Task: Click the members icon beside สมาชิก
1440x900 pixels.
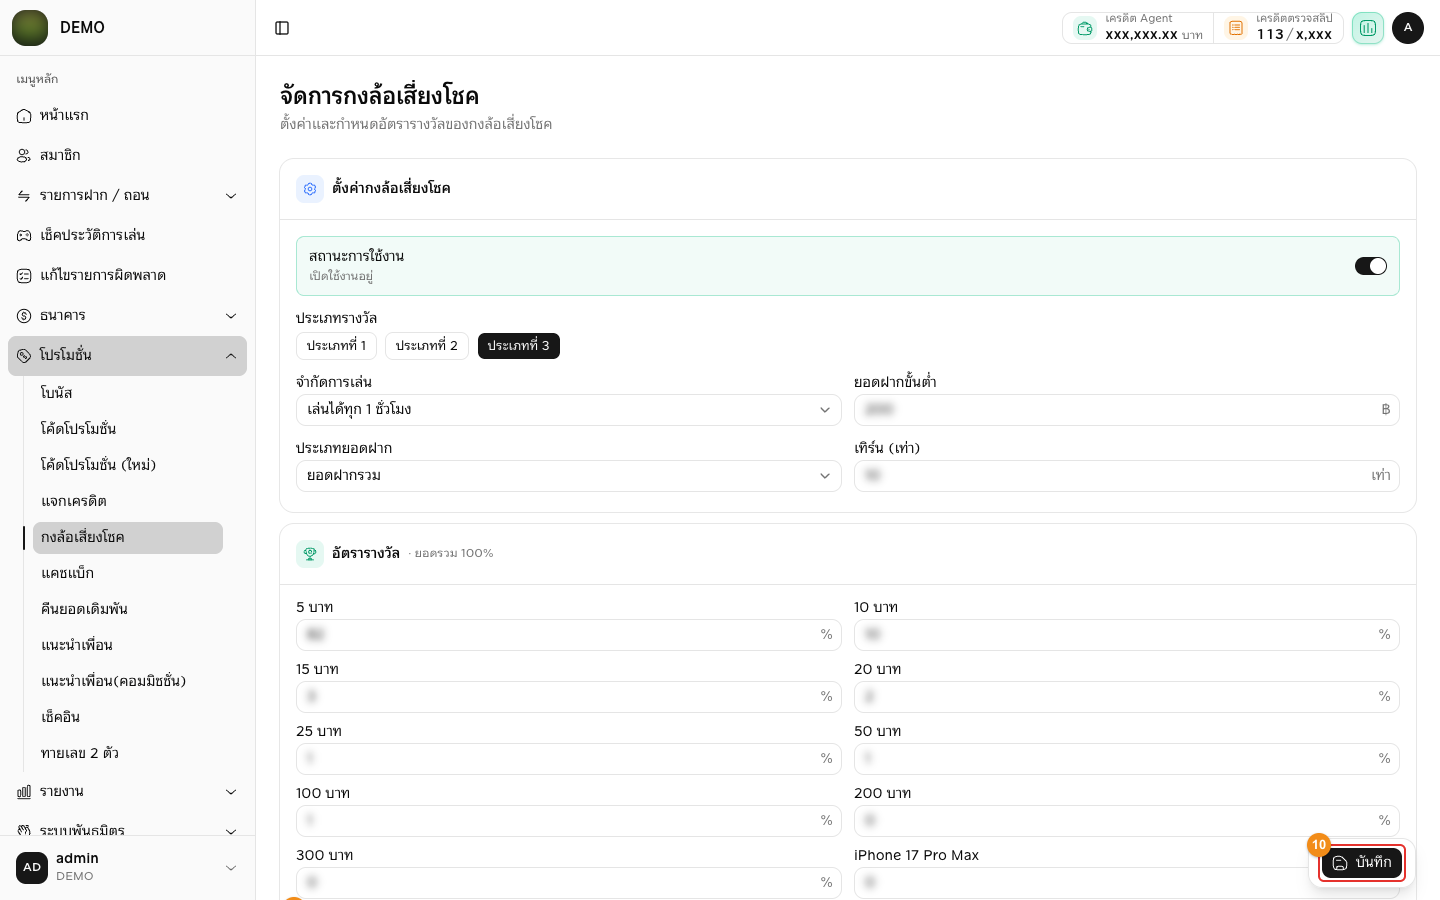Action: point(24,156)
